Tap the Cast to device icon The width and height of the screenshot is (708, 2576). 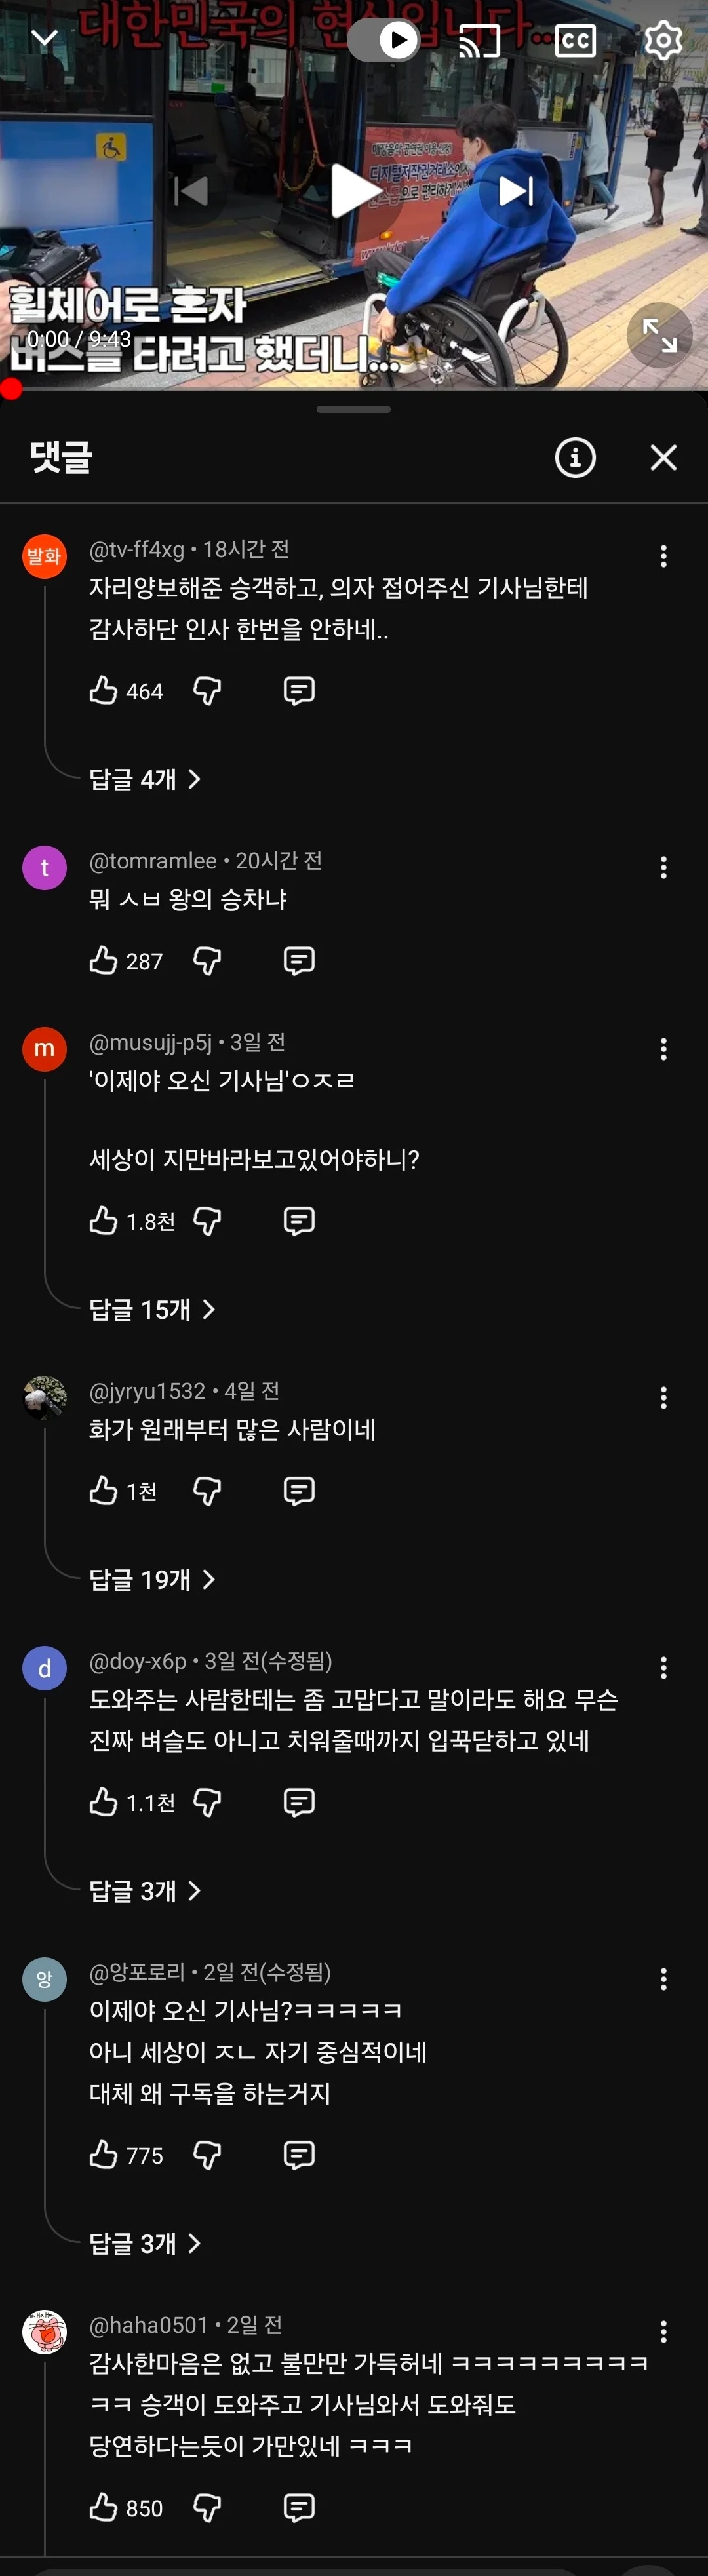coord(479,41)
